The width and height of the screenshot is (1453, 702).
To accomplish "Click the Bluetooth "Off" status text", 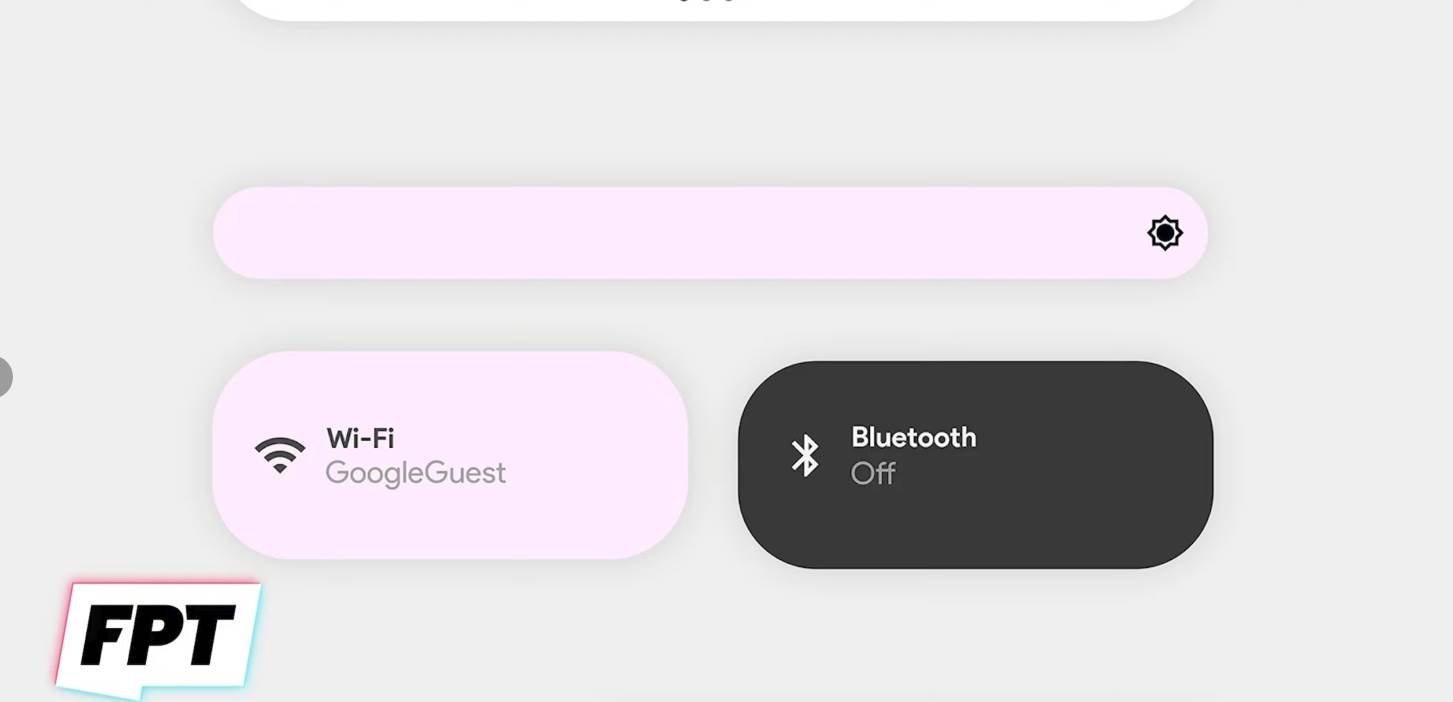I will click(873, 473).
